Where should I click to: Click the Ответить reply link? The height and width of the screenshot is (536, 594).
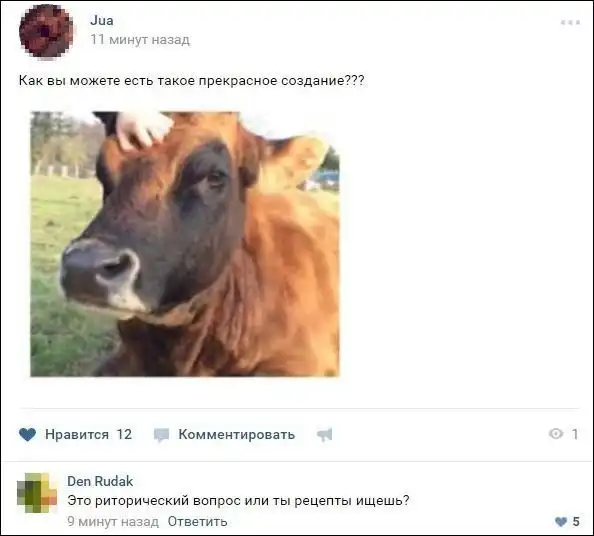click(197, 522)
